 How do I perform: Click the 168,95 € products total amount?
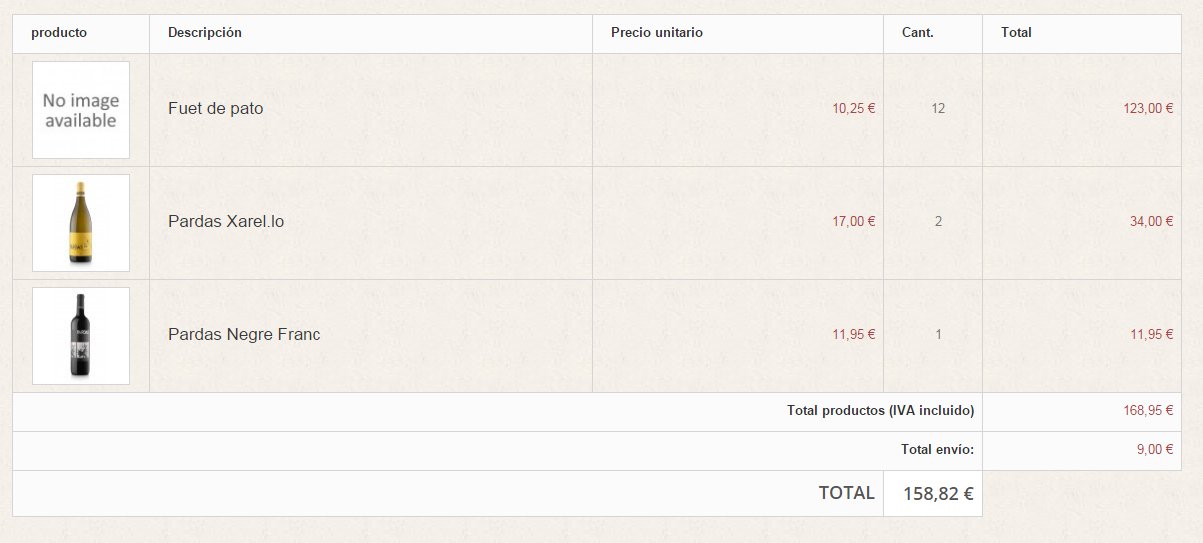point(1149,411)
